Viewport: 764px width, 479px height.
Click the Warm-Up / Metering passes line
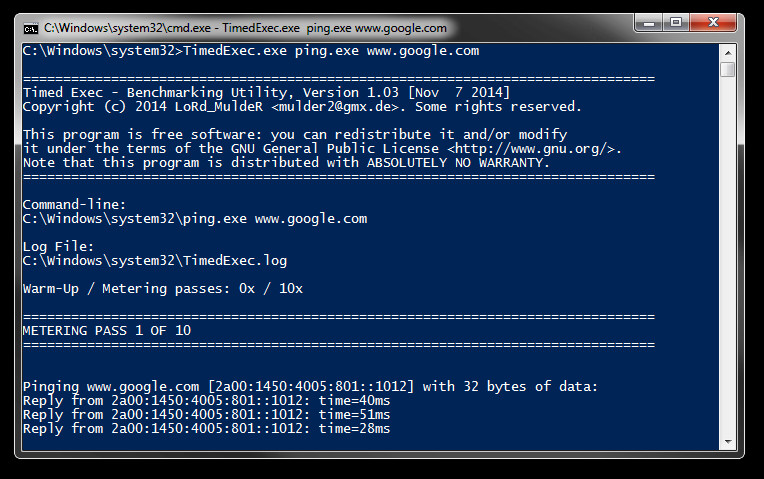163,288
